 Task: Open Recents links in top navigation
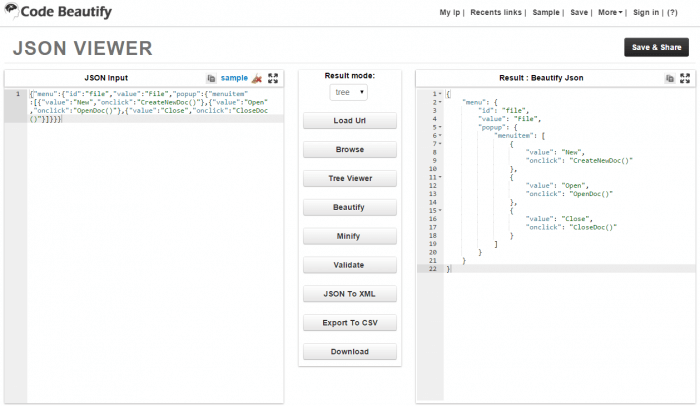click(496, 13)
